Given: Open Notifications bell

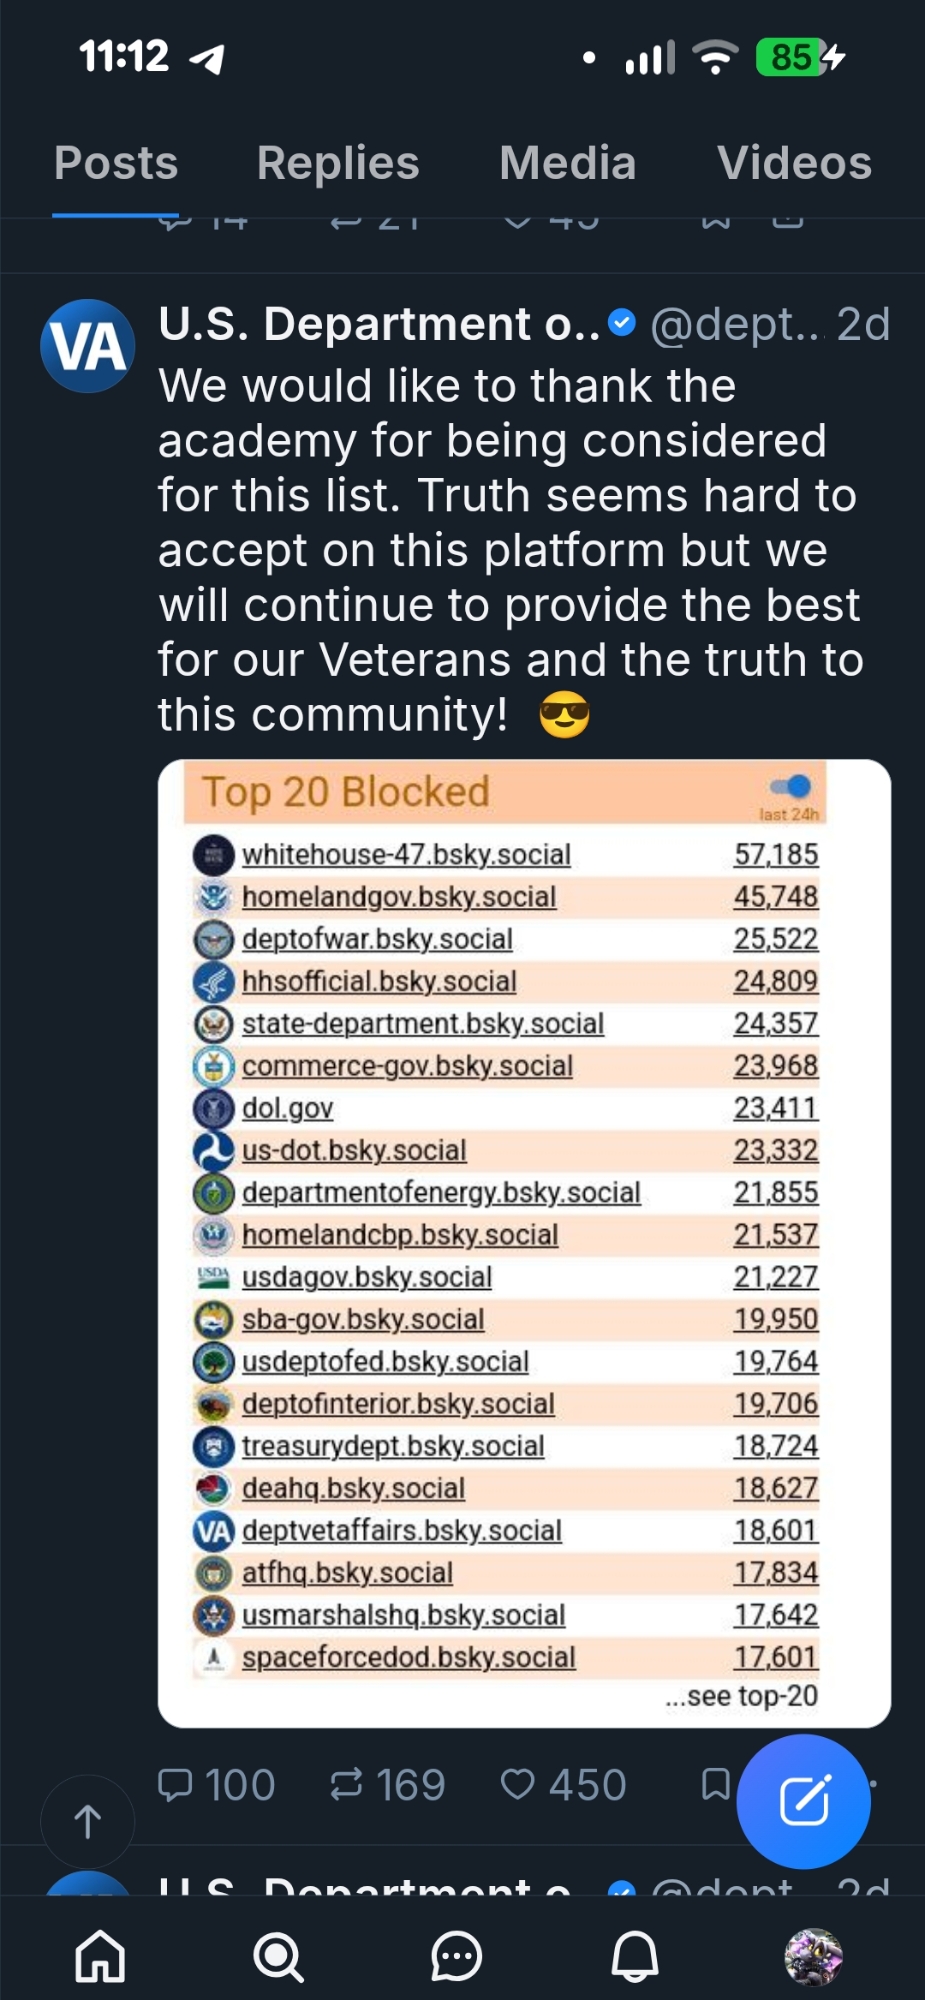Looking at the screenshot, I should click(x=634, y=1956).
